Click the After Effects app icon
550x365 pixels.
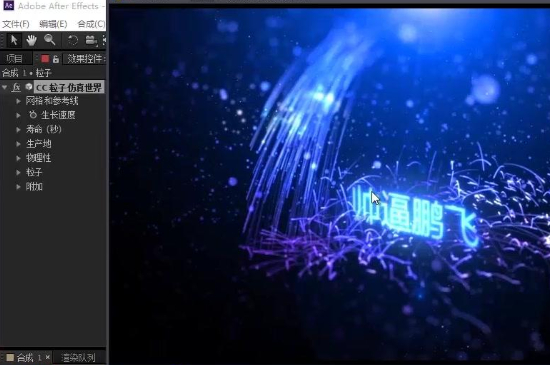point(9,6)
